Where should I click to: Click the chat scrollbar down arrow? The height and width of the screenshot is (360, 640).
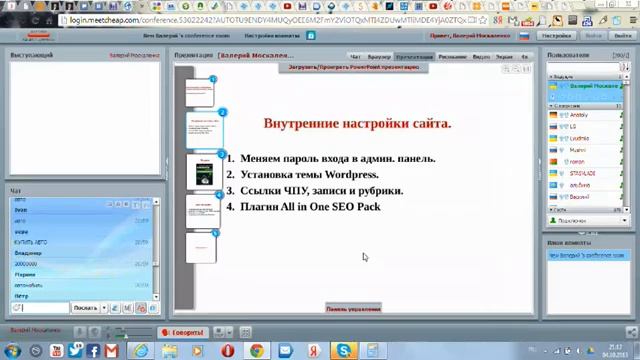click(156, 297)
